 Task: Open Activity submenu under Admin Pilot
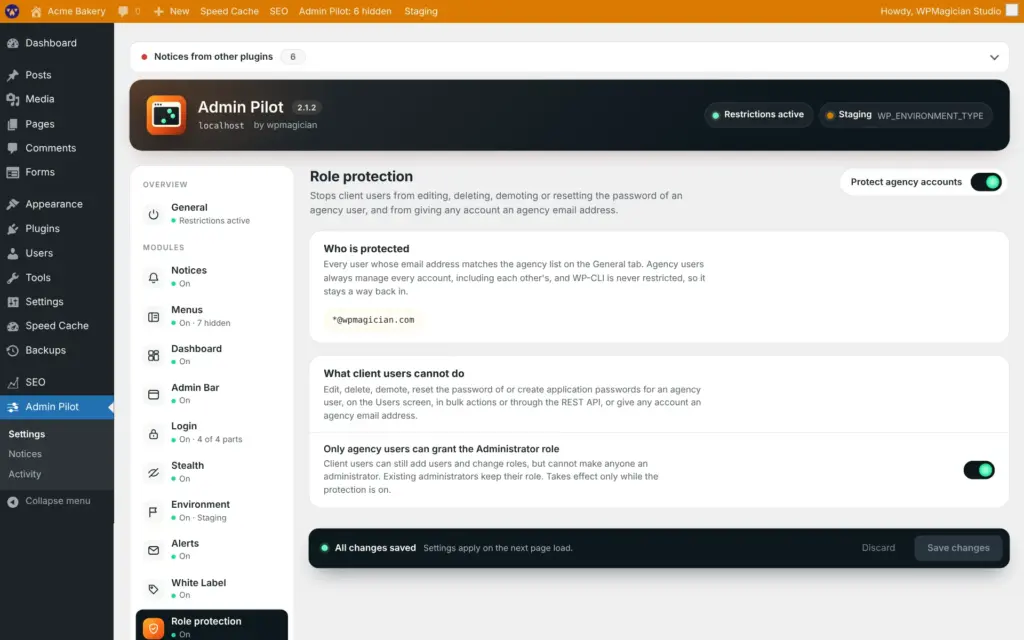(x=25, y=474)
